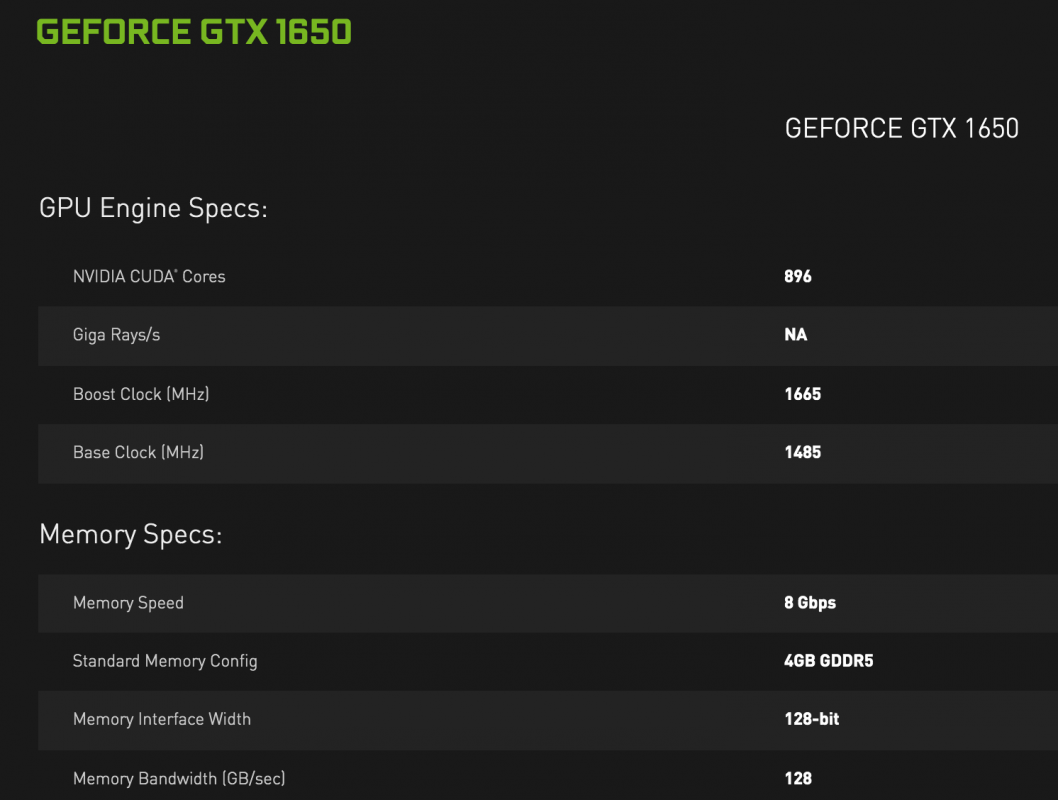1058x800 pixels.
Task: Click the 1665 boost clock value
Action: (803, 394)
